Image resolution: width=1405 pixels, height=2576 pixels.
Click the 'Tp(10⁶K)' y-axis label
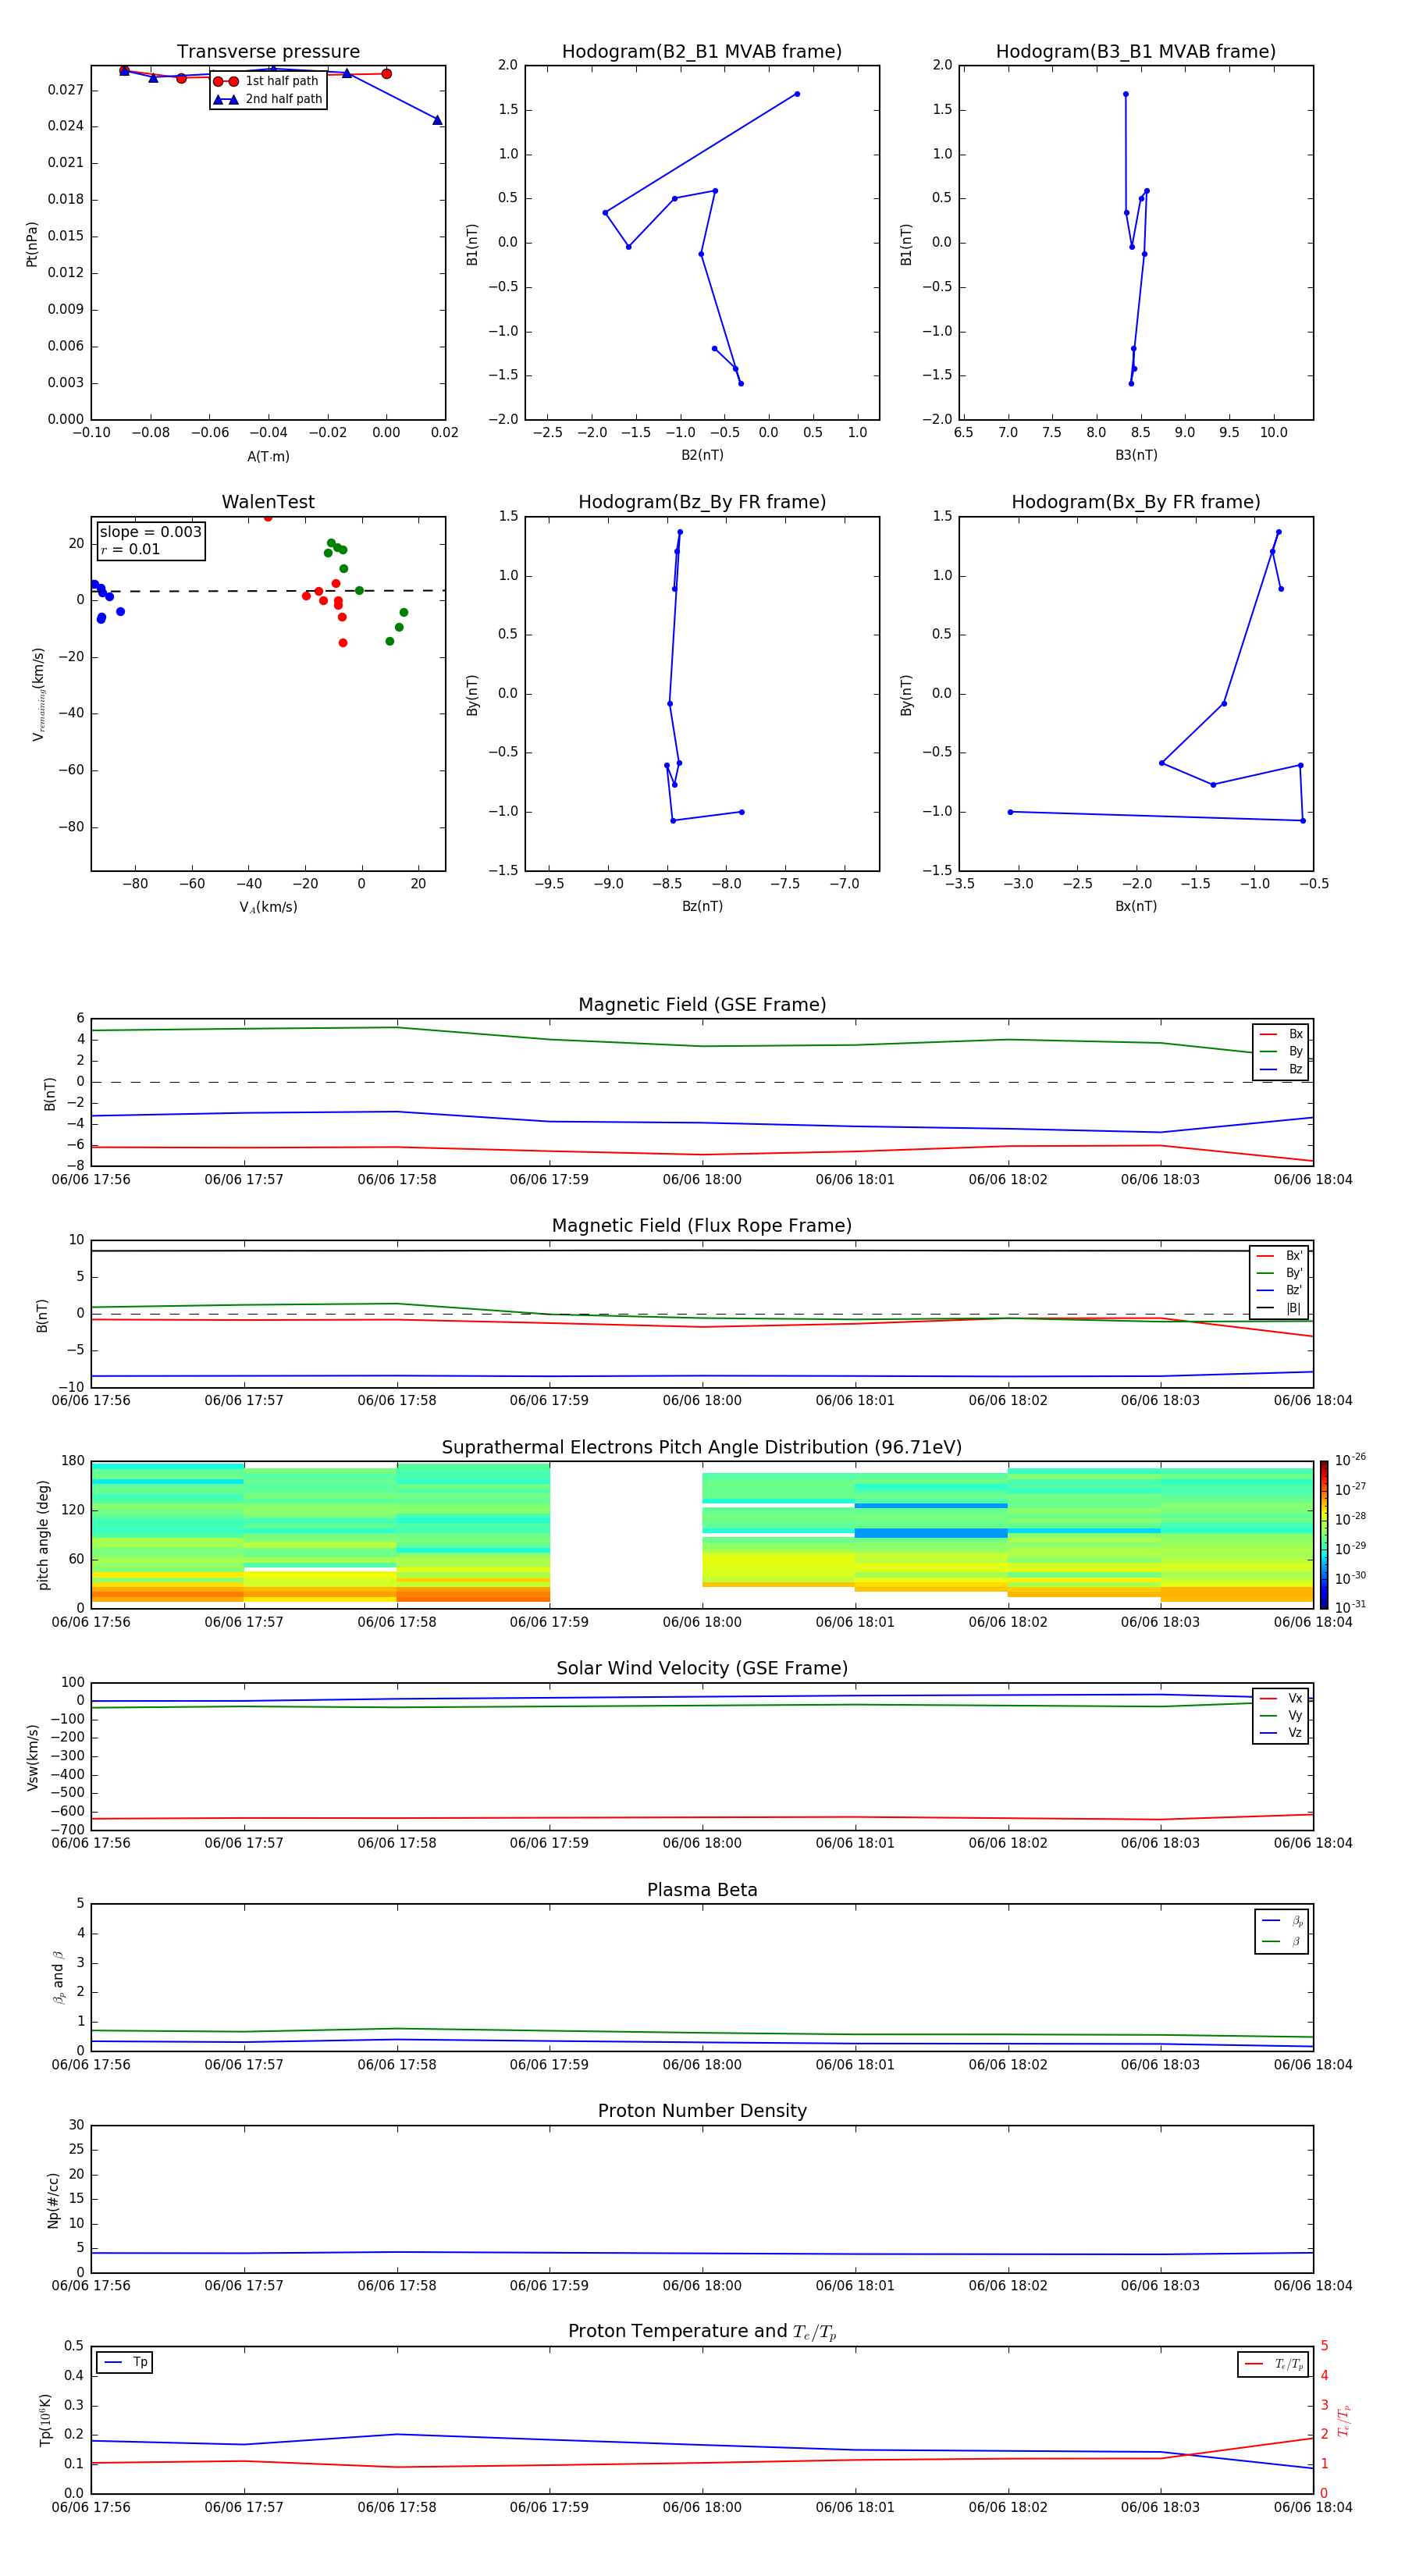coord(45,2420)
